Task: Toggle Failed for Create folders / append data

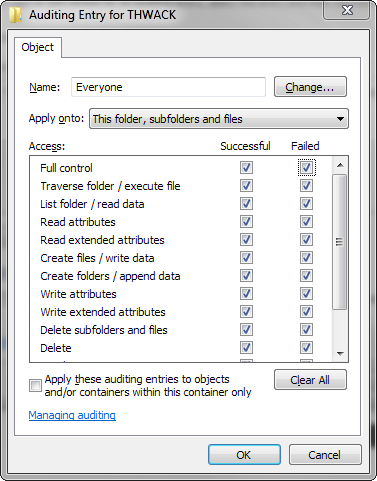Action: (x=306, y=276)
